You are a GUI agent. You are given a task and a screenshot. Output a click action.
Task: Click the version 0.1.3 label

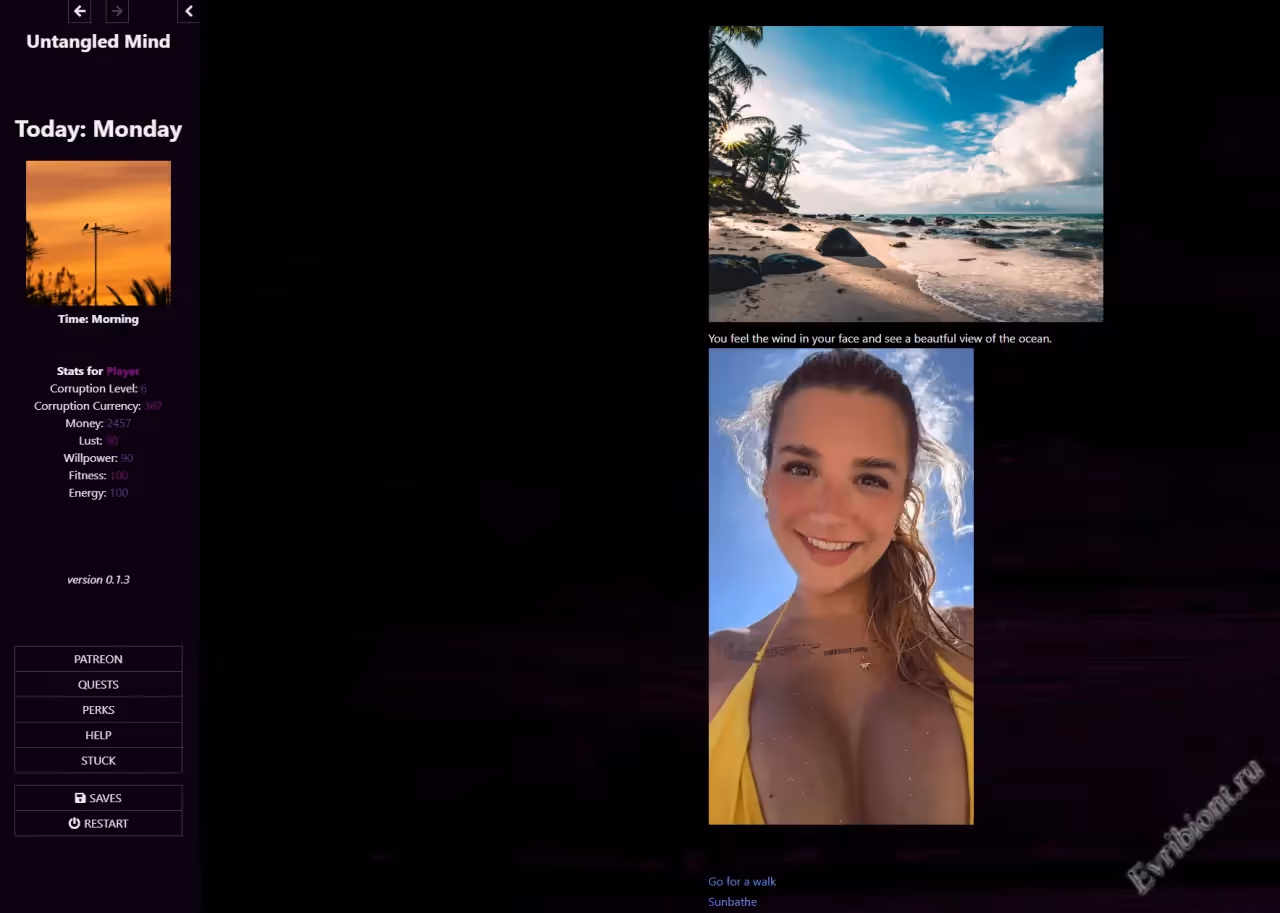98,579
